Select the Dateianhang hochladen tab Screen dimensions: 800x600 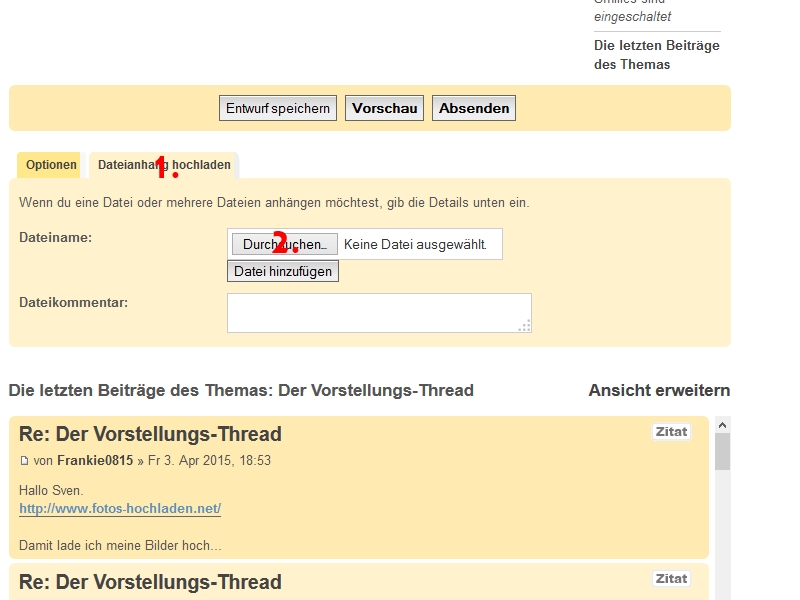[x=164, y=165]
